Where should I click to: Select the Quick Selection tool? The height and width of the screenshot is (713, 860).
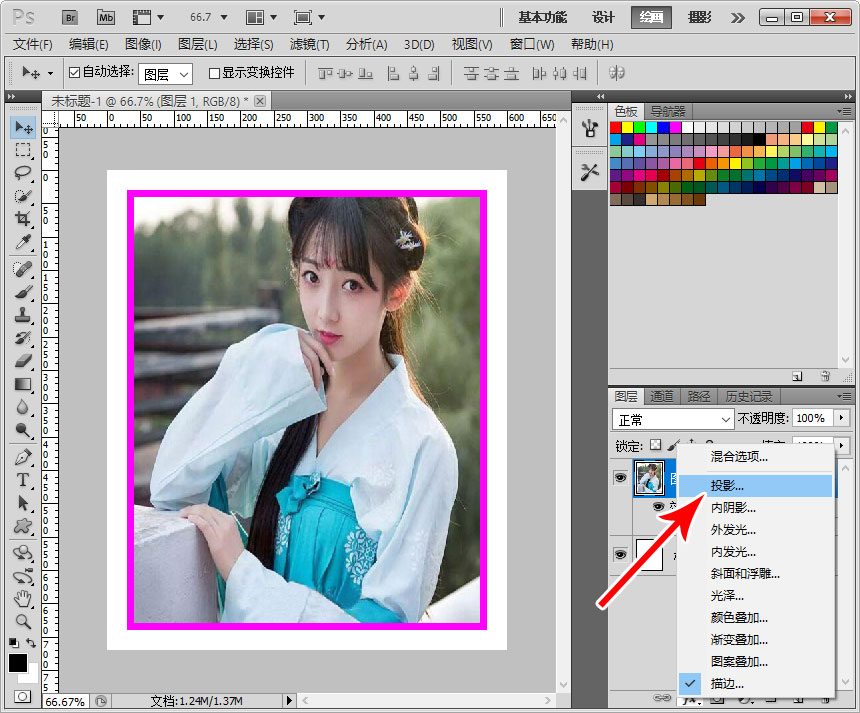(x=23, y=196)
